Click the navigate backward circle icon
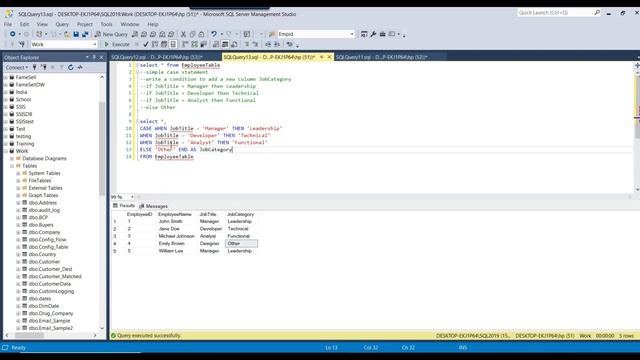The width and height of the screenshot is (640, 360). [13, 34]
